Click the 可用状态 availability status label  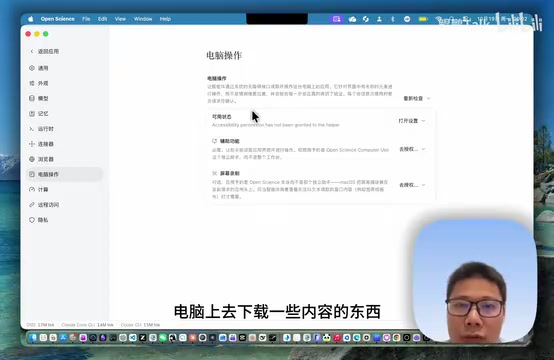point(222,117)
